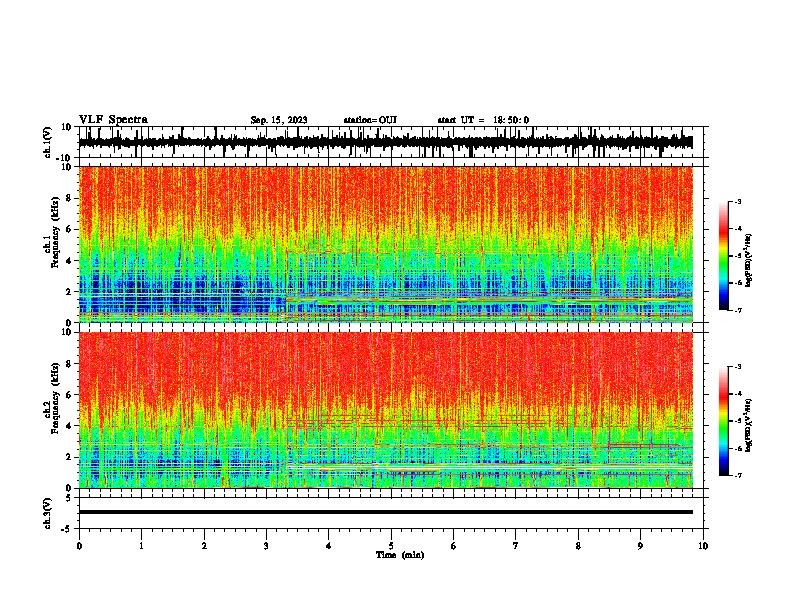
Task: Click the time axis tick label '4'
Action: [329, 546]
